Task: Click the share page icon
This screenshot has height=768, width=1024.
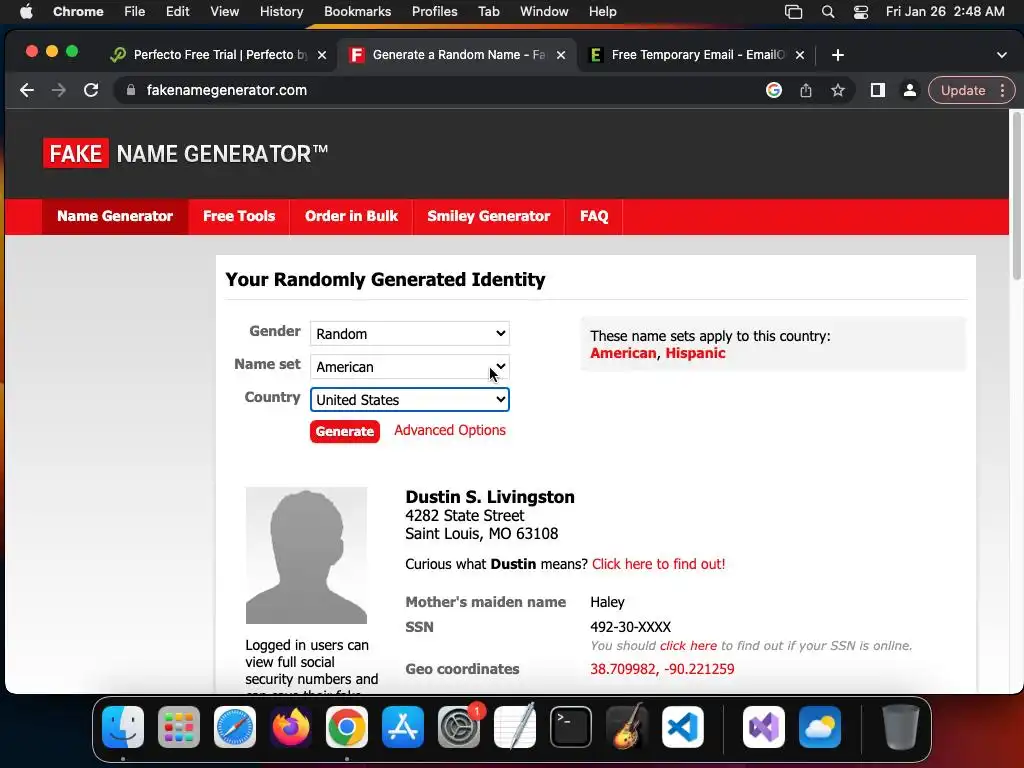Action: [x=806, y=90]
